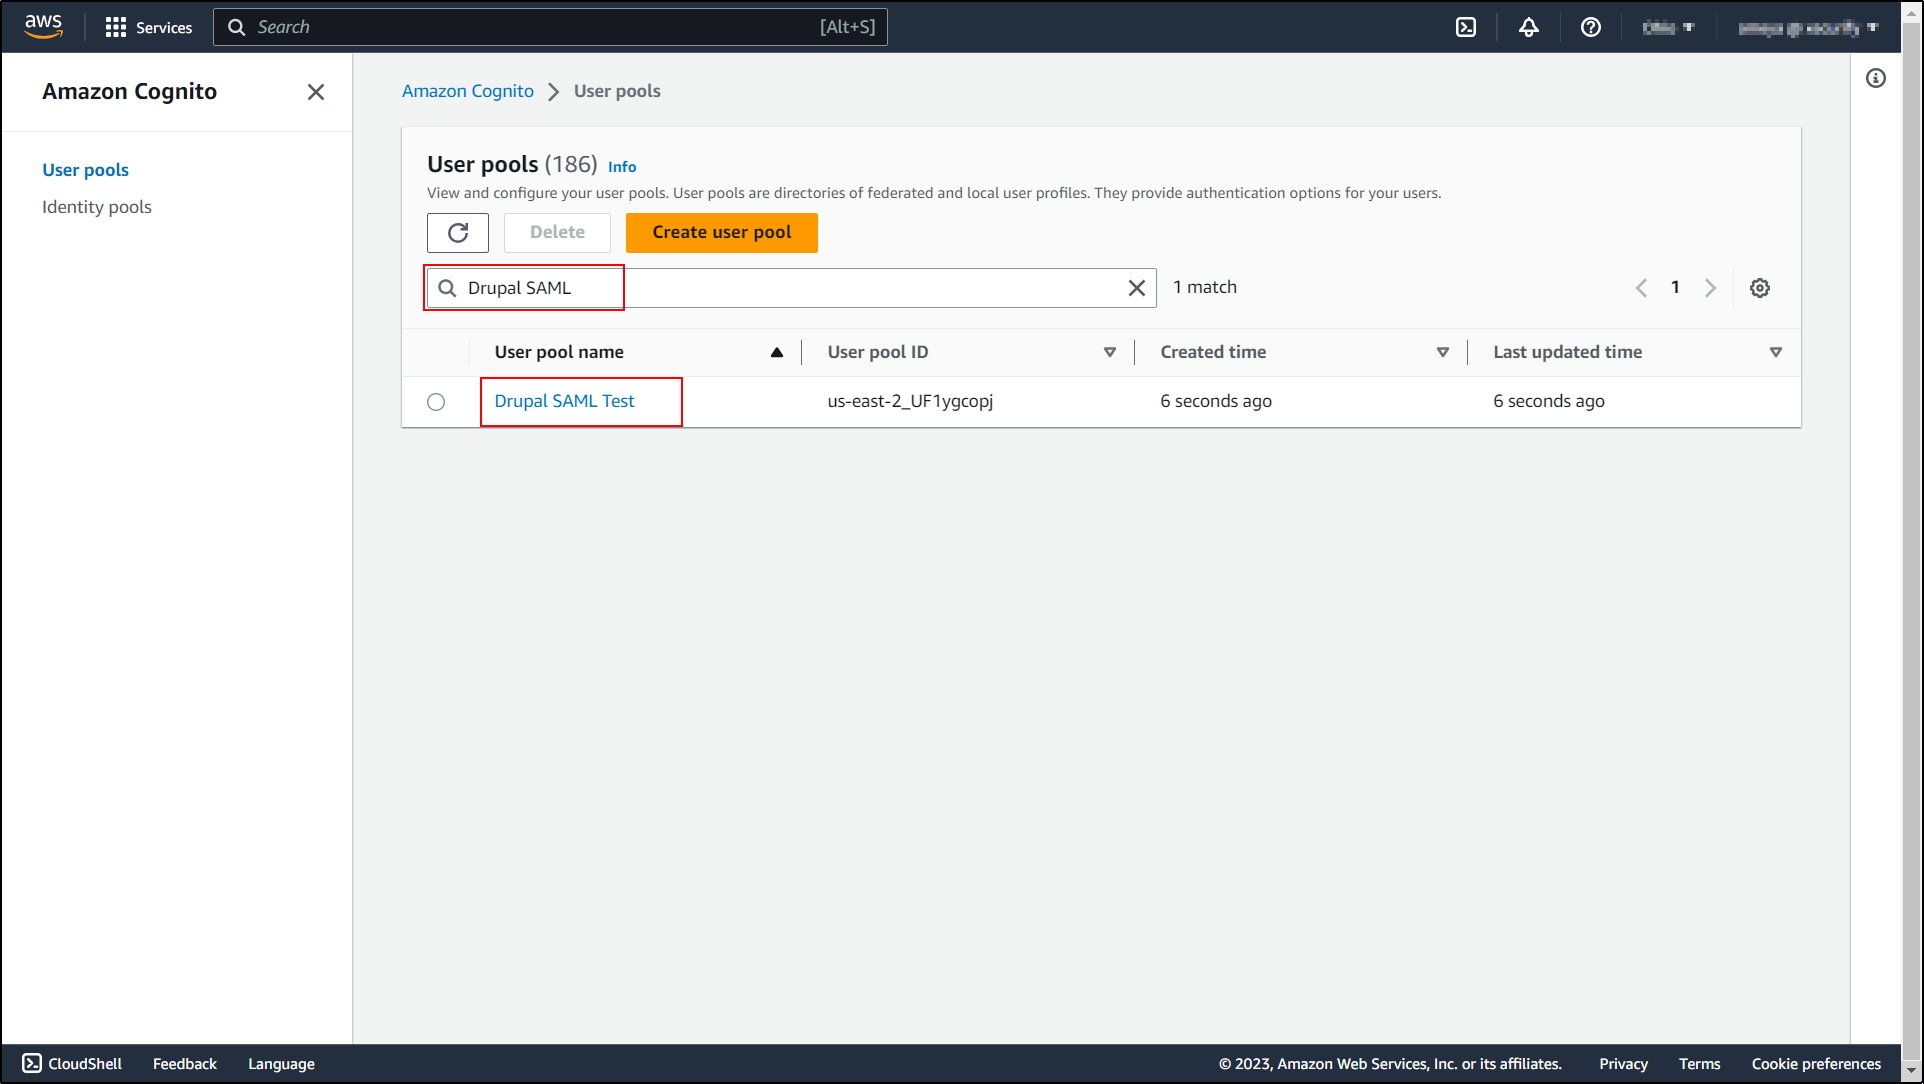Clear the Drupal SAML search filter
The image size is (1924, 1084).
click(x=1136, y=288)
